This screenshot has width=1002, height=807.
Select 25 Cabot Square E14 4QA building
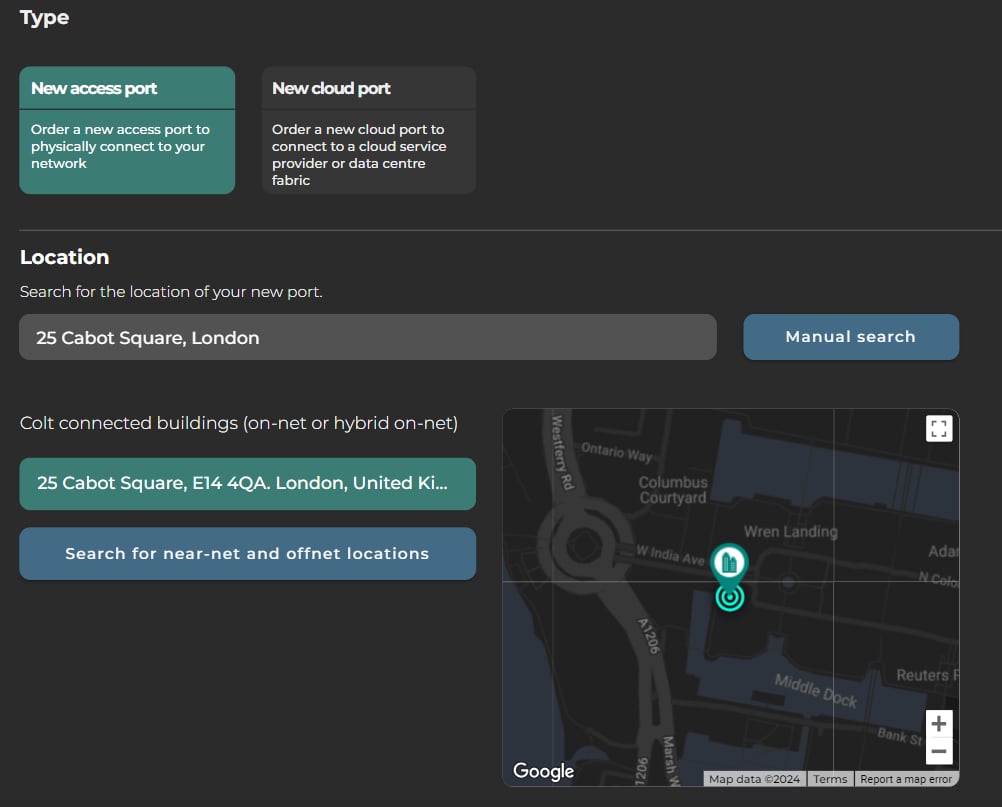click(x=247, y=484)
